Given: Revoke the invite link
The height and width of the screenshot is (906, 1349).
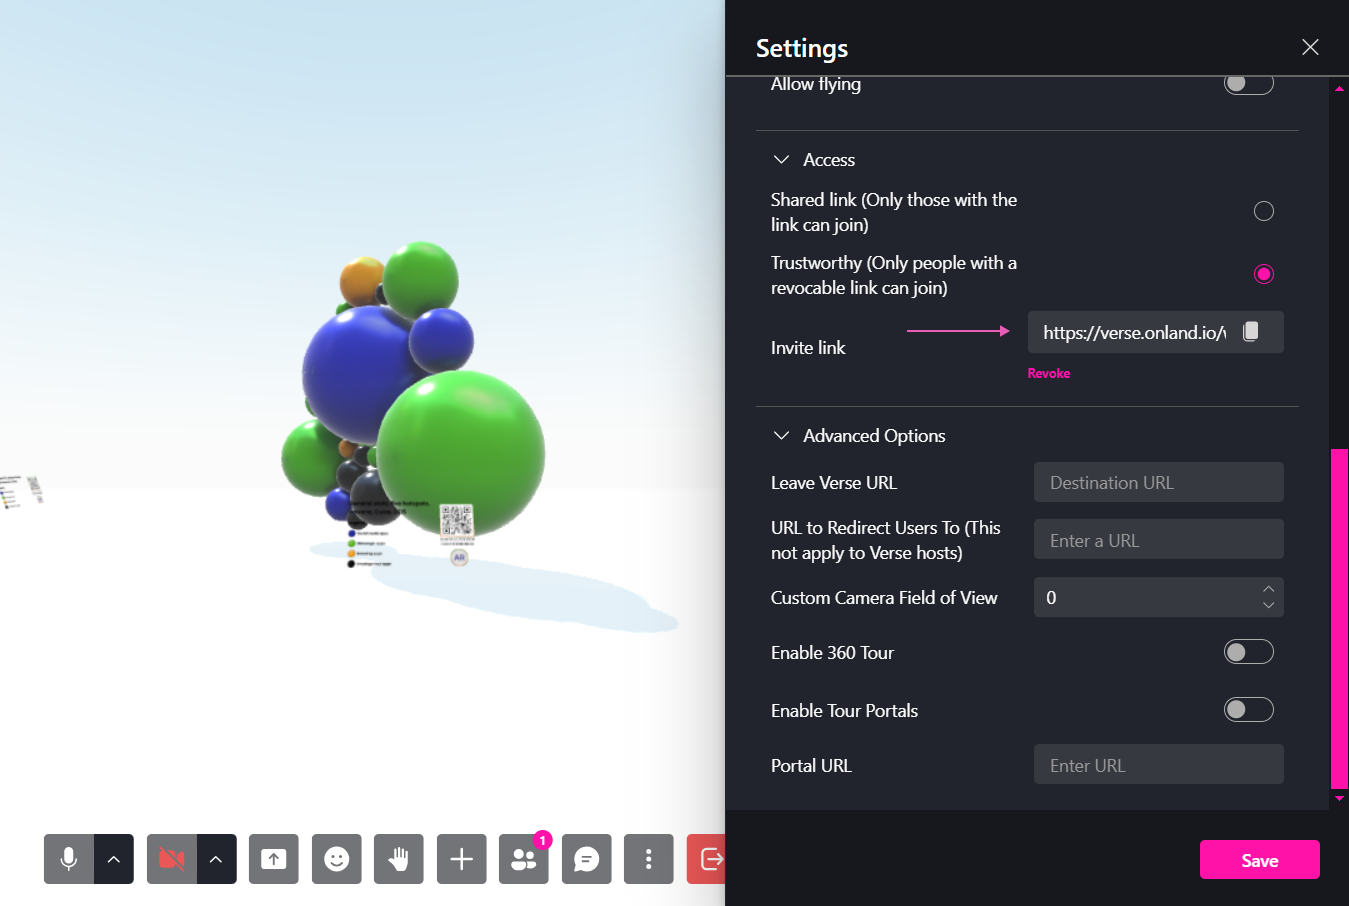Looking at the screenshot, I should point(1049,372).
